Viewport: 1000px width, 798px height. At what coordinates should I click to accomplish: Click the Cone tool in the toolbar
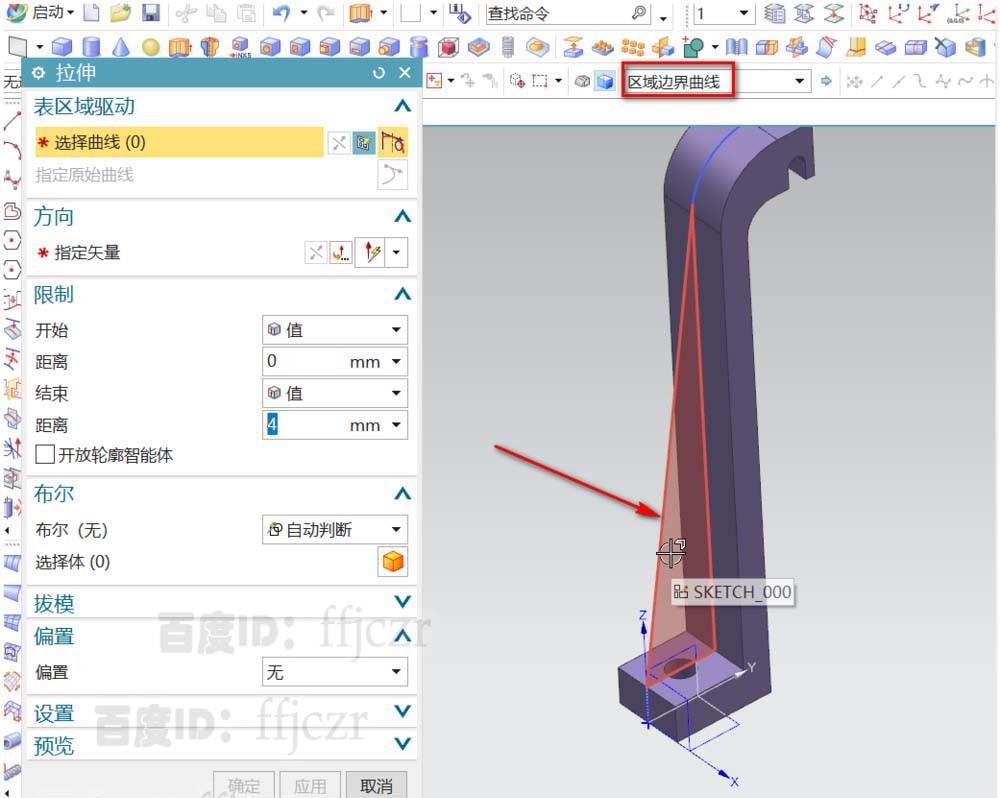click(x=120, y=47)
